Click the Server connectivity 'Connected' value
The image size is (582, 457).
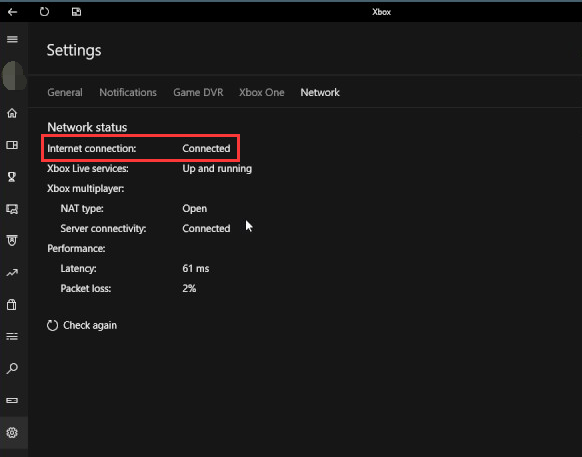(206, 229)
